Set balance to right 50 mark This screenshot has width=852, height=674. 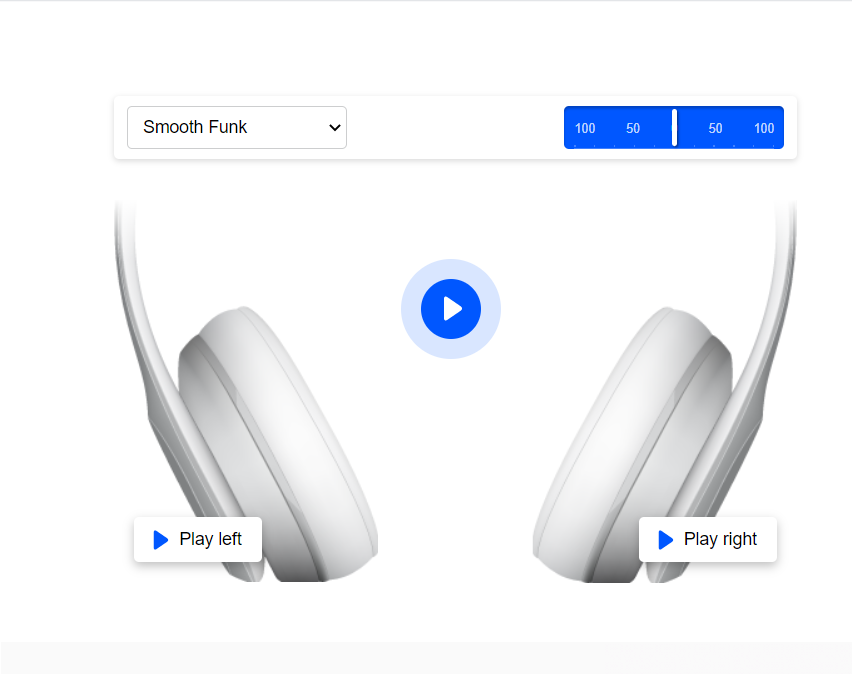pyautogui.click(x=716, y=128)
